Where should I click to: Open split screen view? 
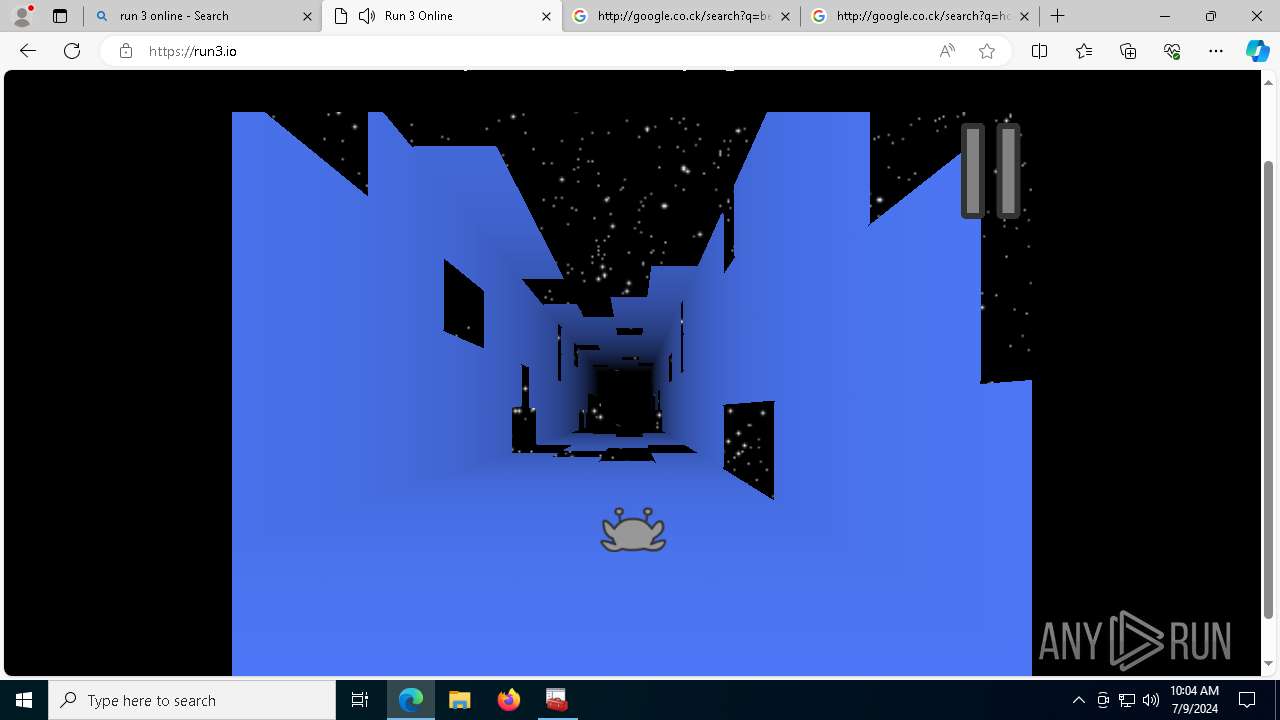pos(1039,51)
